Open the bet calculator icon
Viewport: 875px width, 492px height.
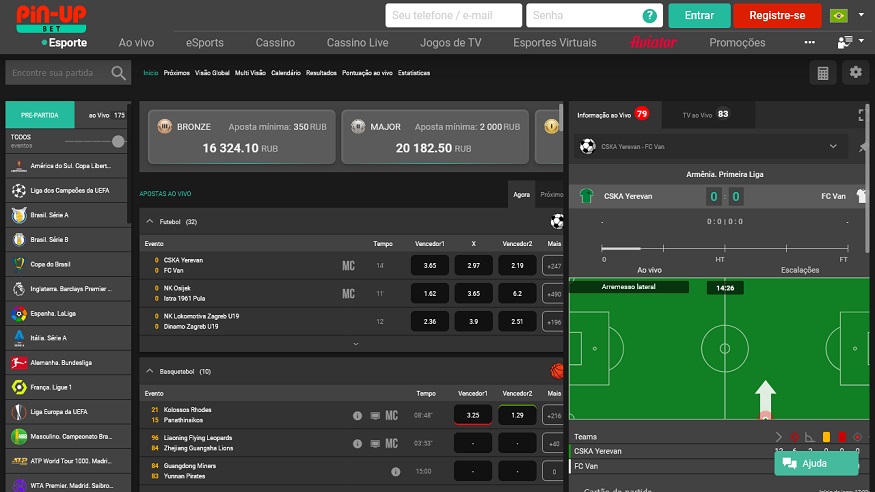click(x=823, y=73)
